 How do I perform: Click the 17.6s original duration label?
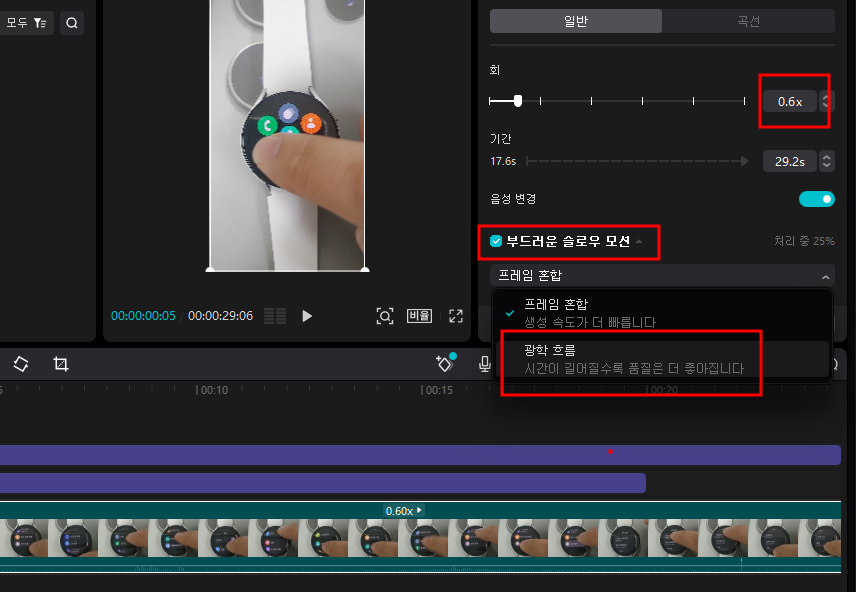tap(503, 161)
